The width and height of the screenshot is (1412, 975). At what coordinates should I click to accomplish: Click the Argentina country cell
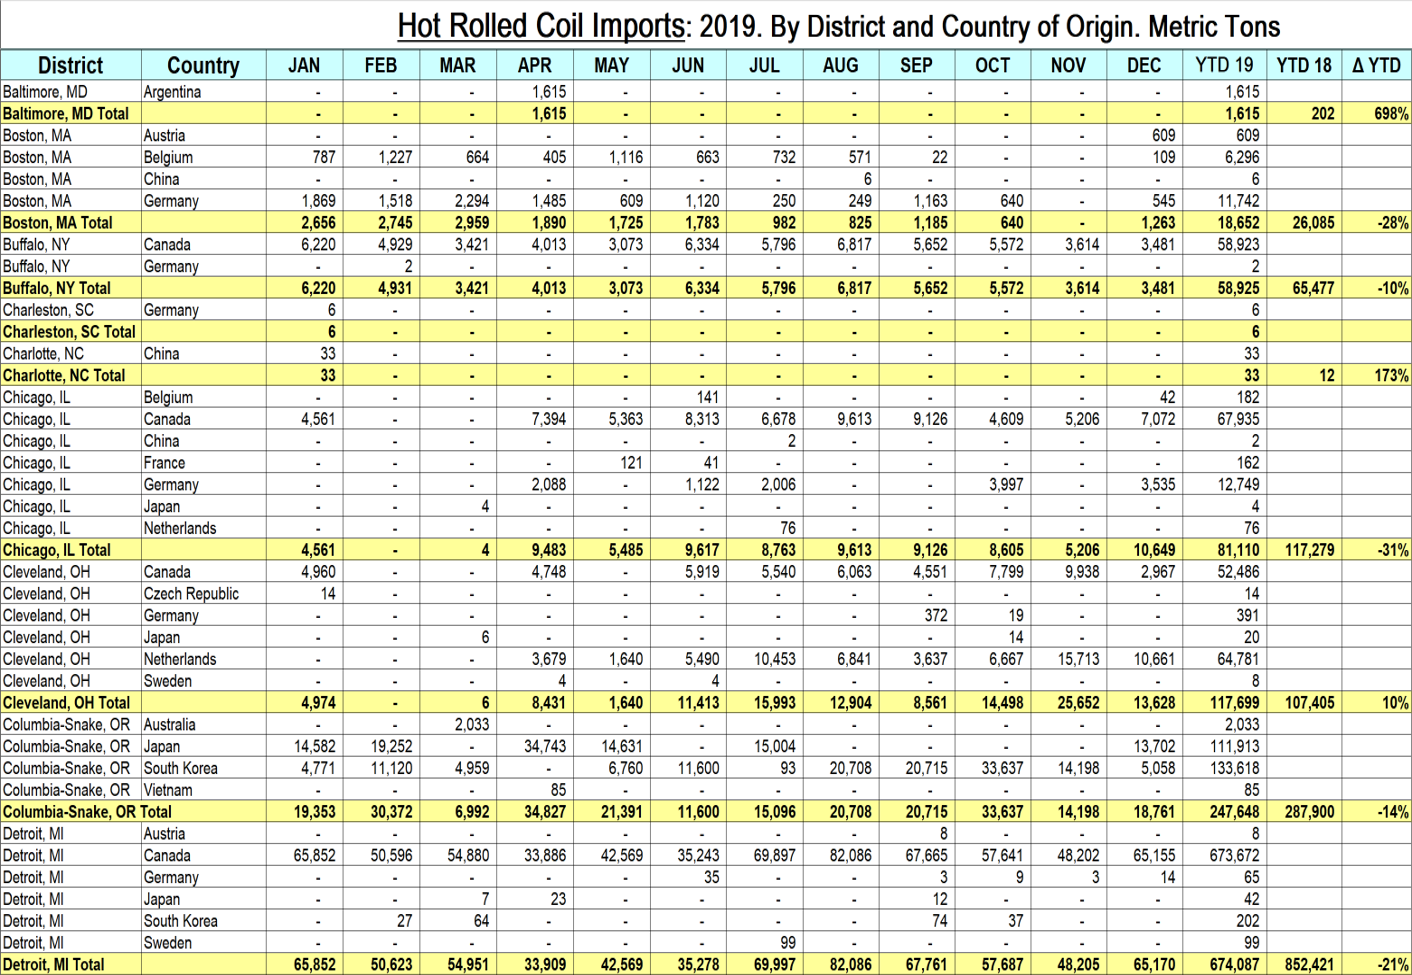click(x=172, y=92)
